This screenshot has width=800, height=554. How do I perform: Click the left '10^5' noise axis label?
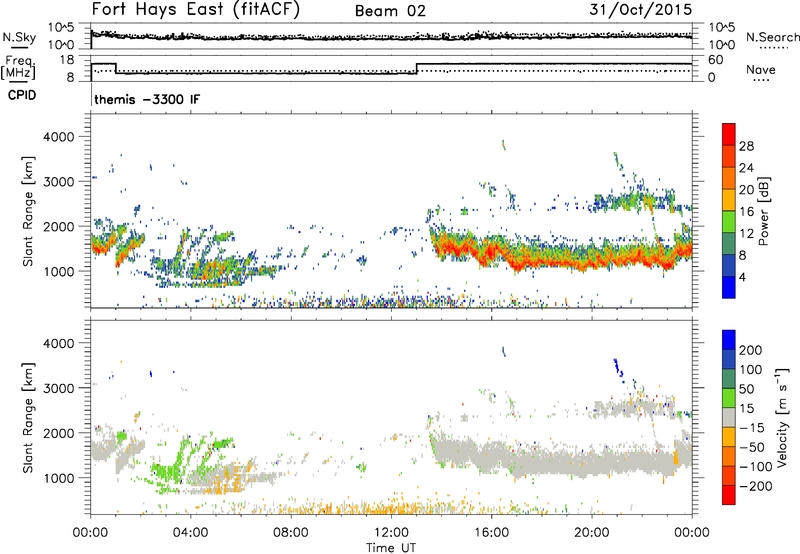[x=61, y=28]
